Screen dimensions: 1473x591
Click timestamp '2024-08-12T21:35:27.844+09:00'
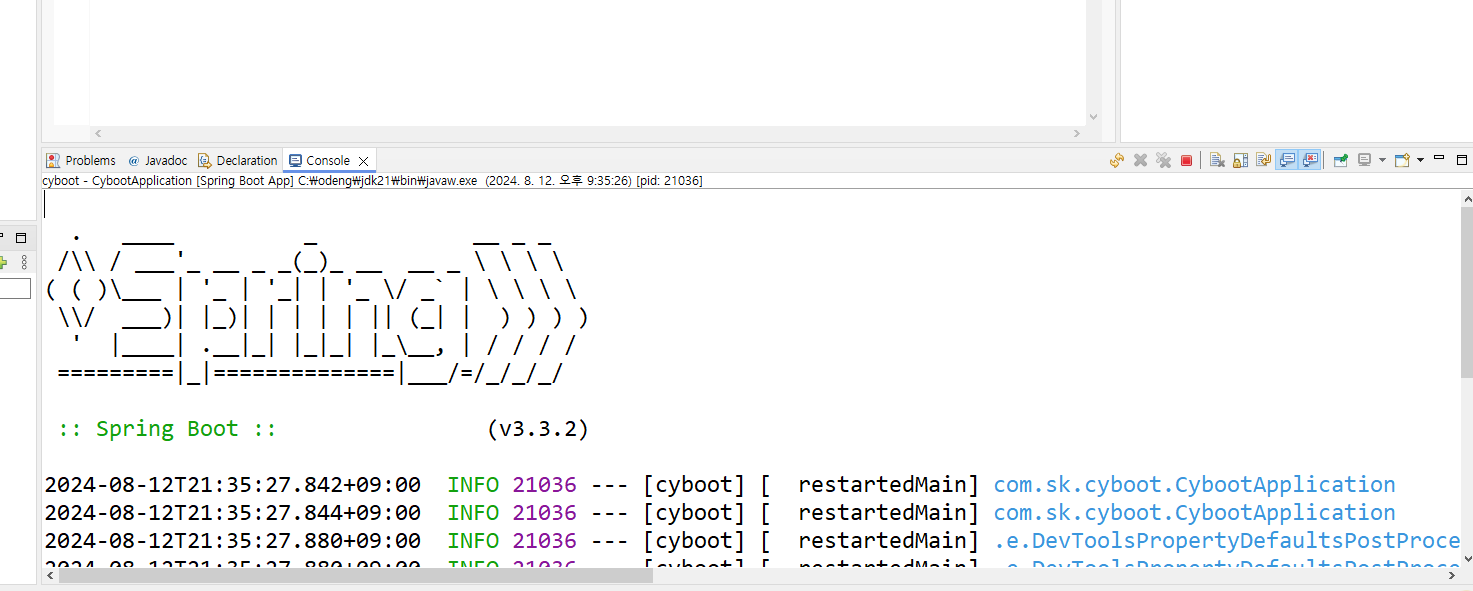[232, 513]
